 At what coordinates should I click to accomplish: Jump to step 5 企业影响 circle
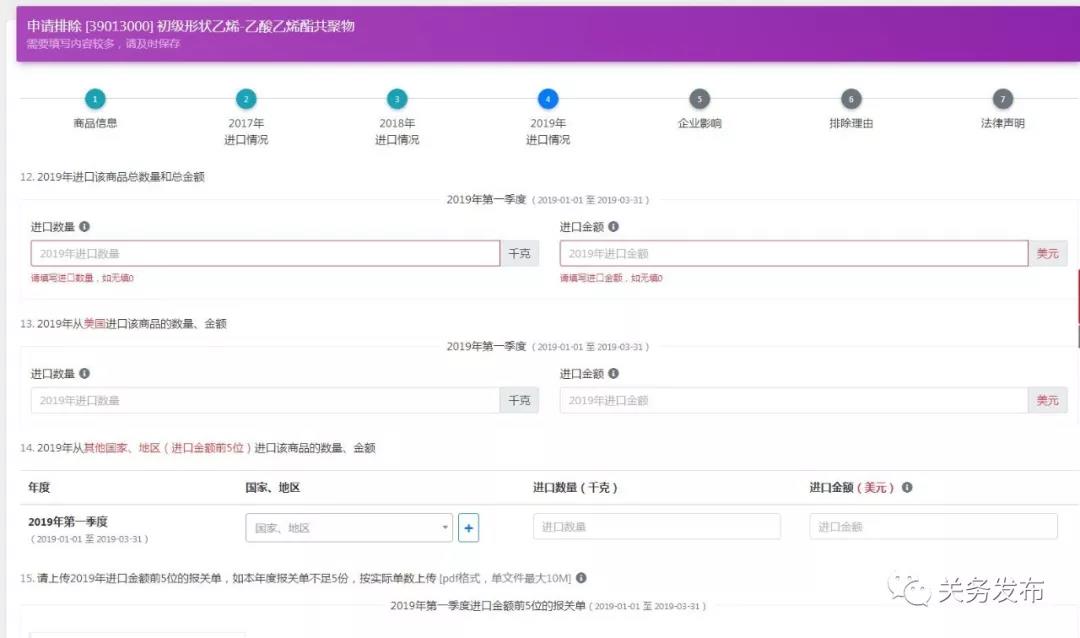click(x=699, y=99)
